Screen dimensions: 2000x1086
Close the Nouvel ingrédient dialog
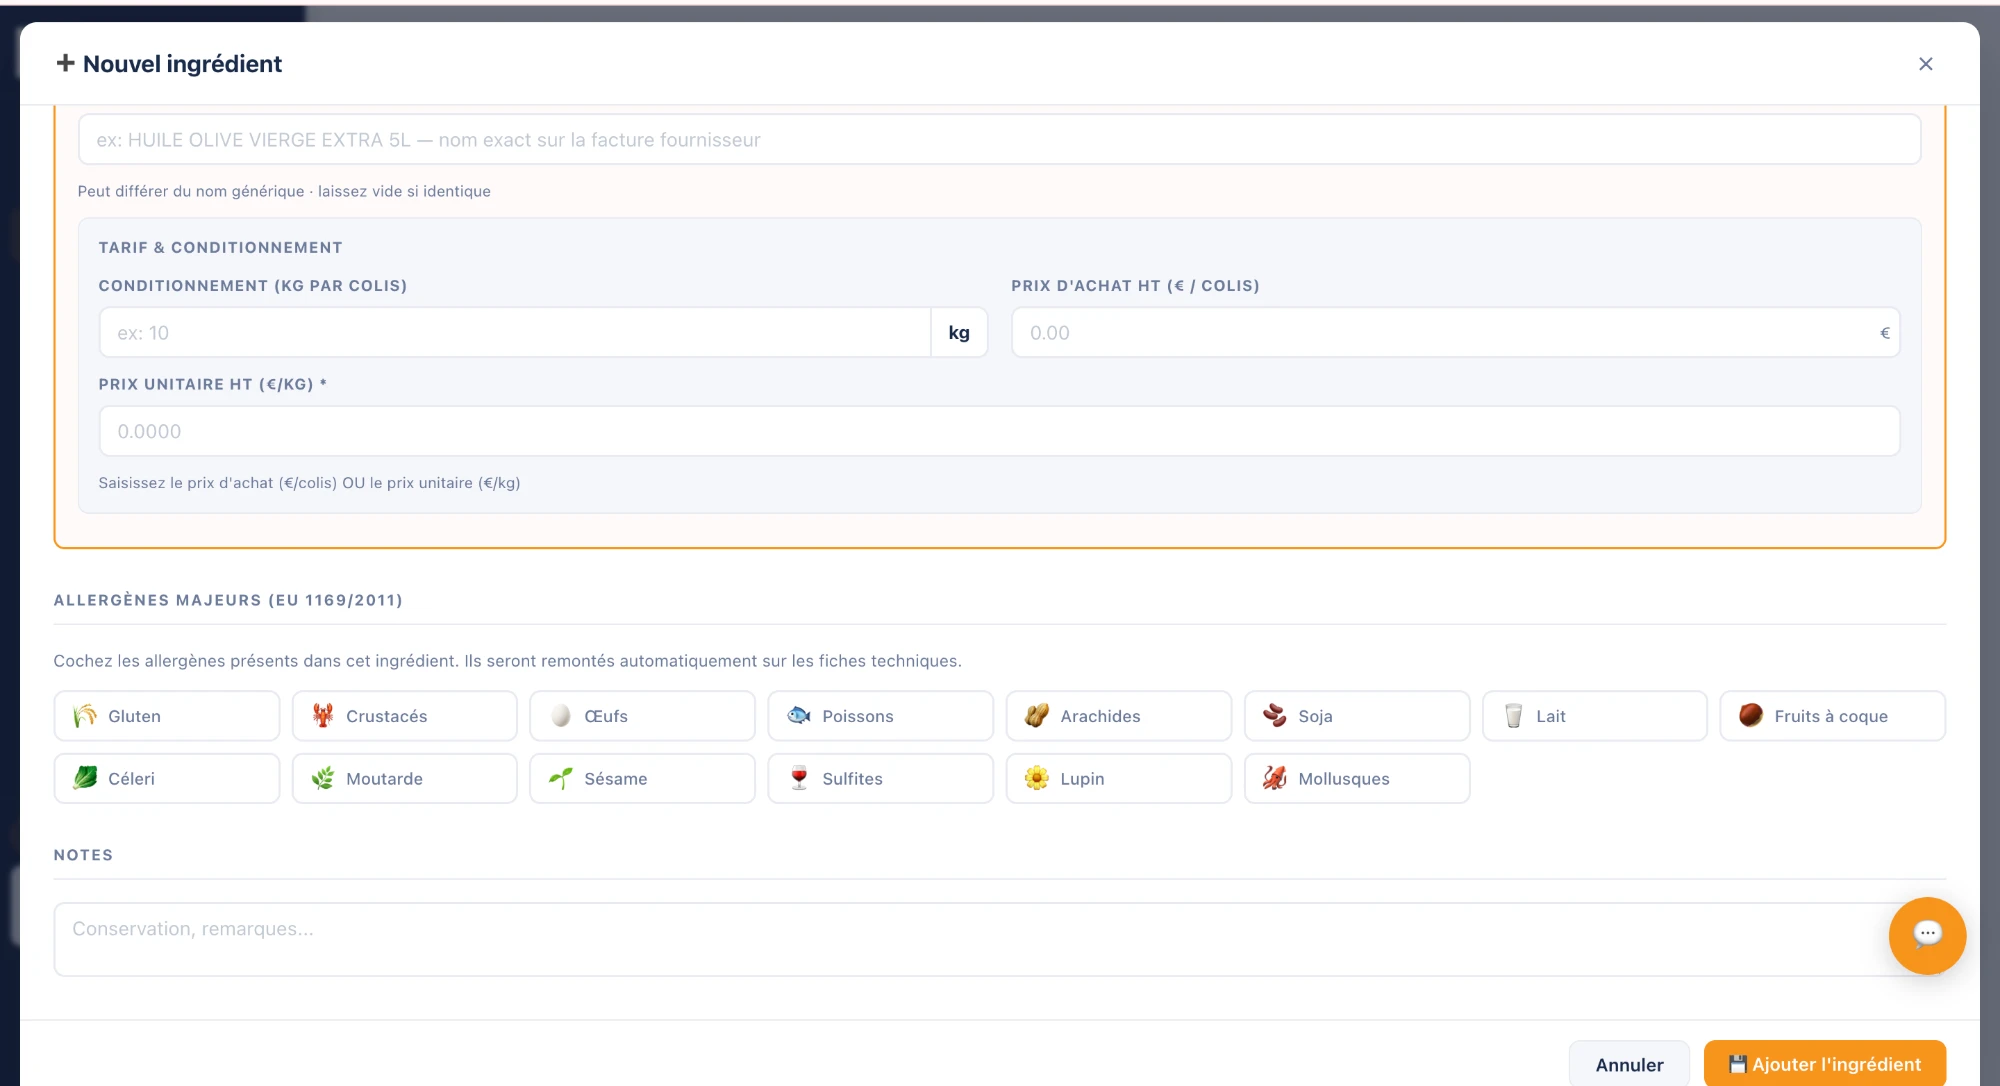(1925, 64)
